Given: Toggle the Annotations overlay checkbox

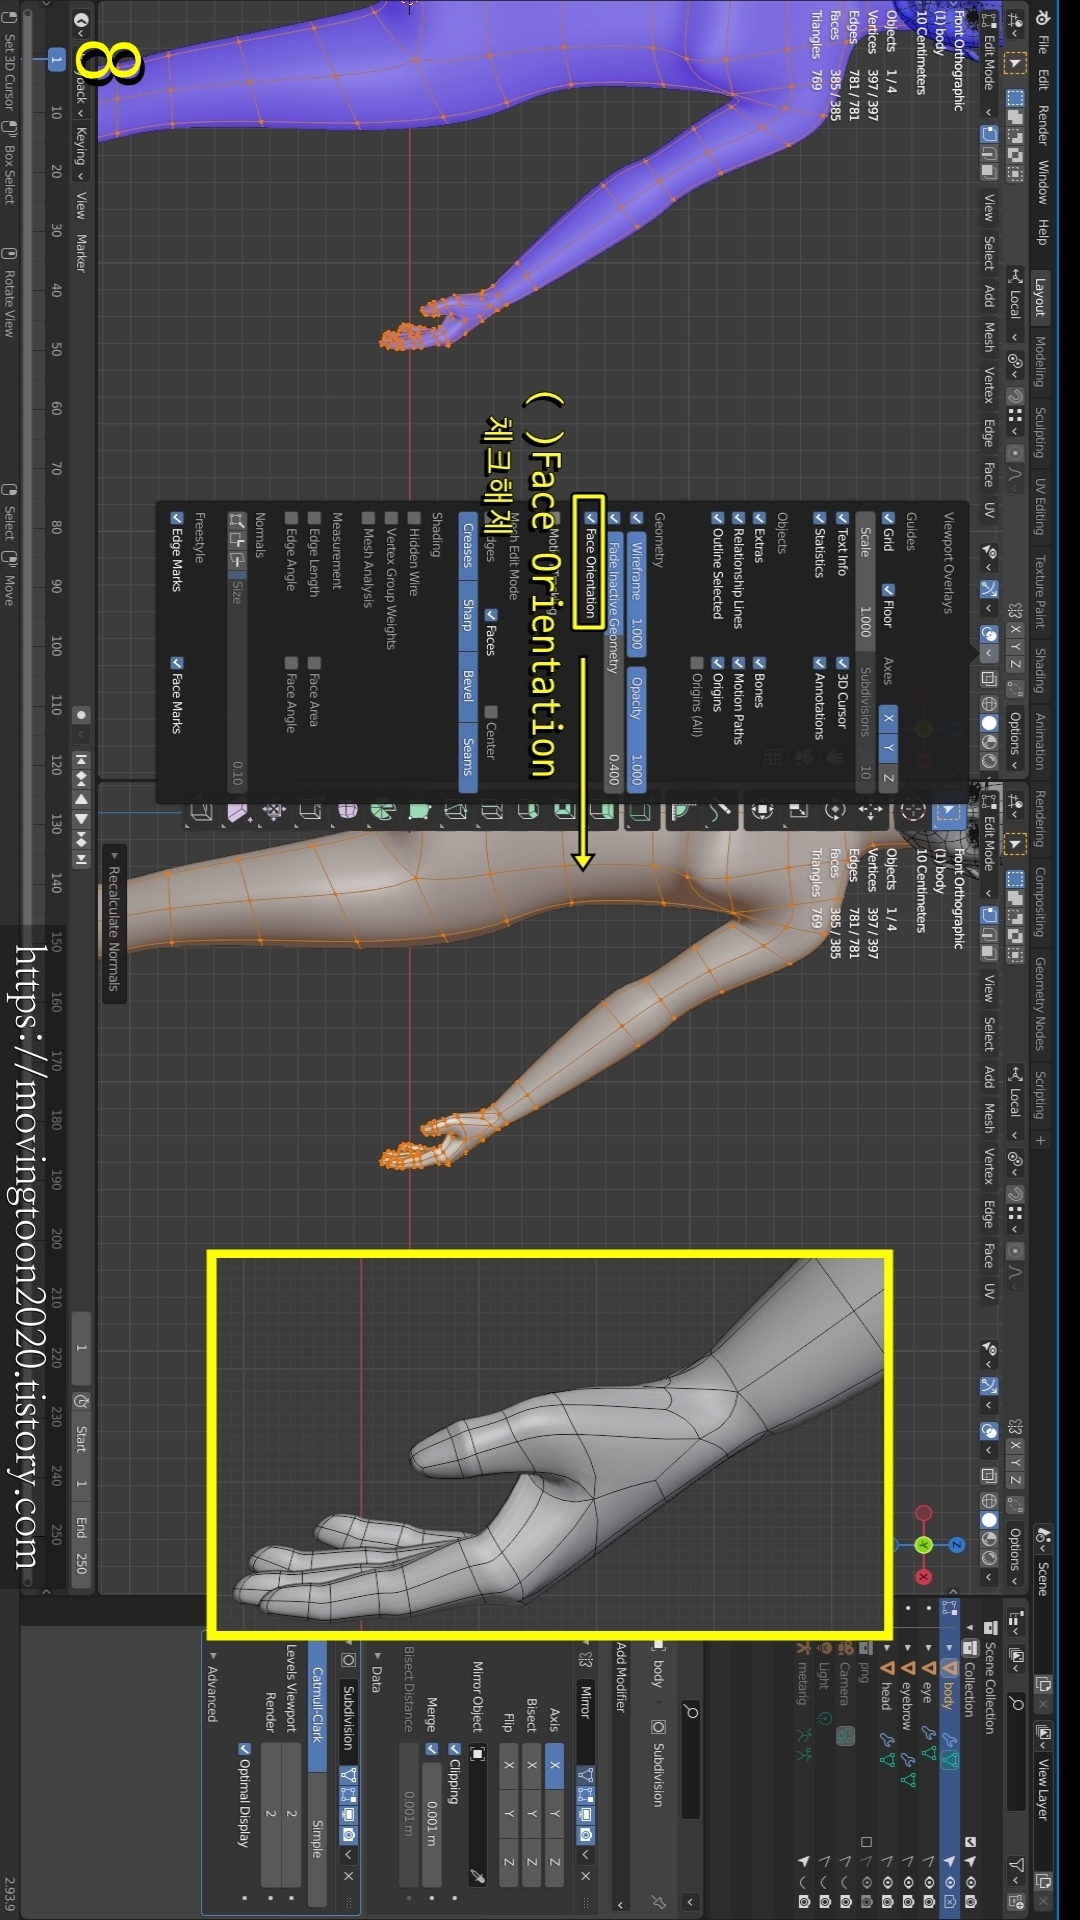Looking at the screenshot, I should pos(819,664).
